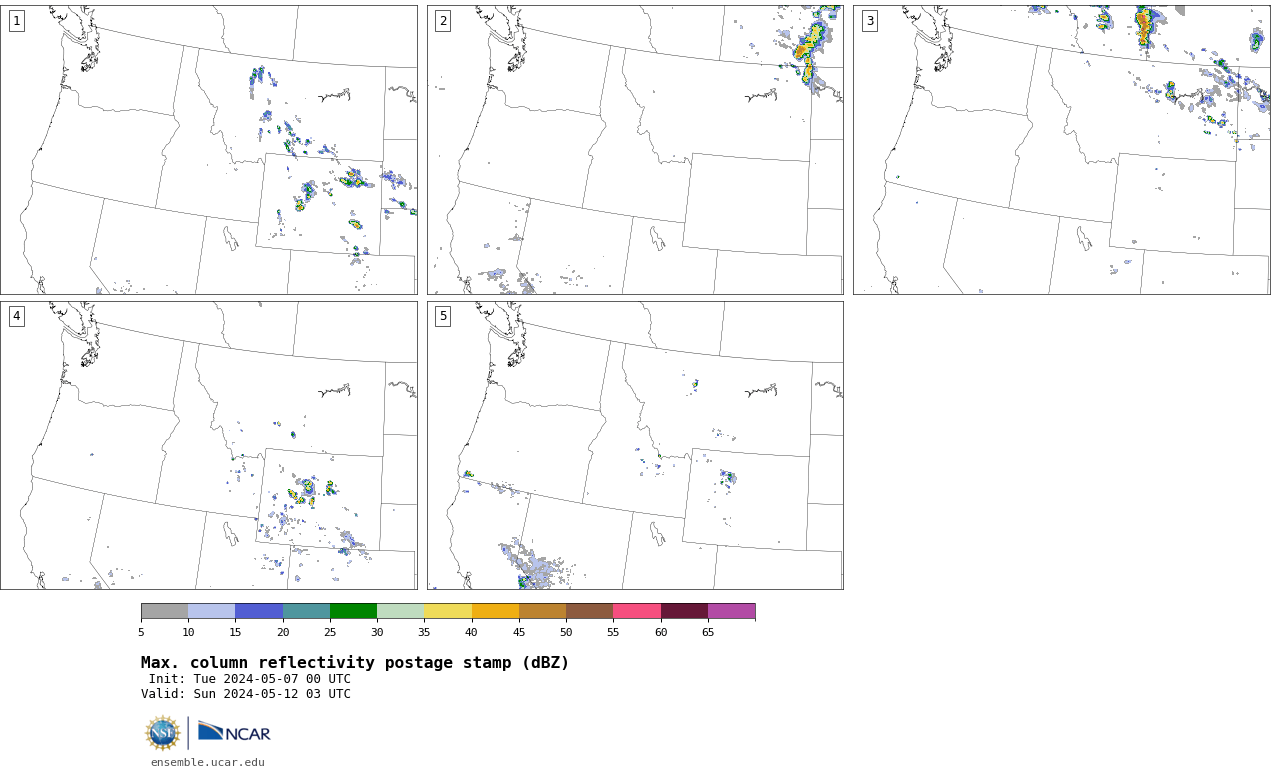Click the Max. column reflectivity title text

point(355,663)
